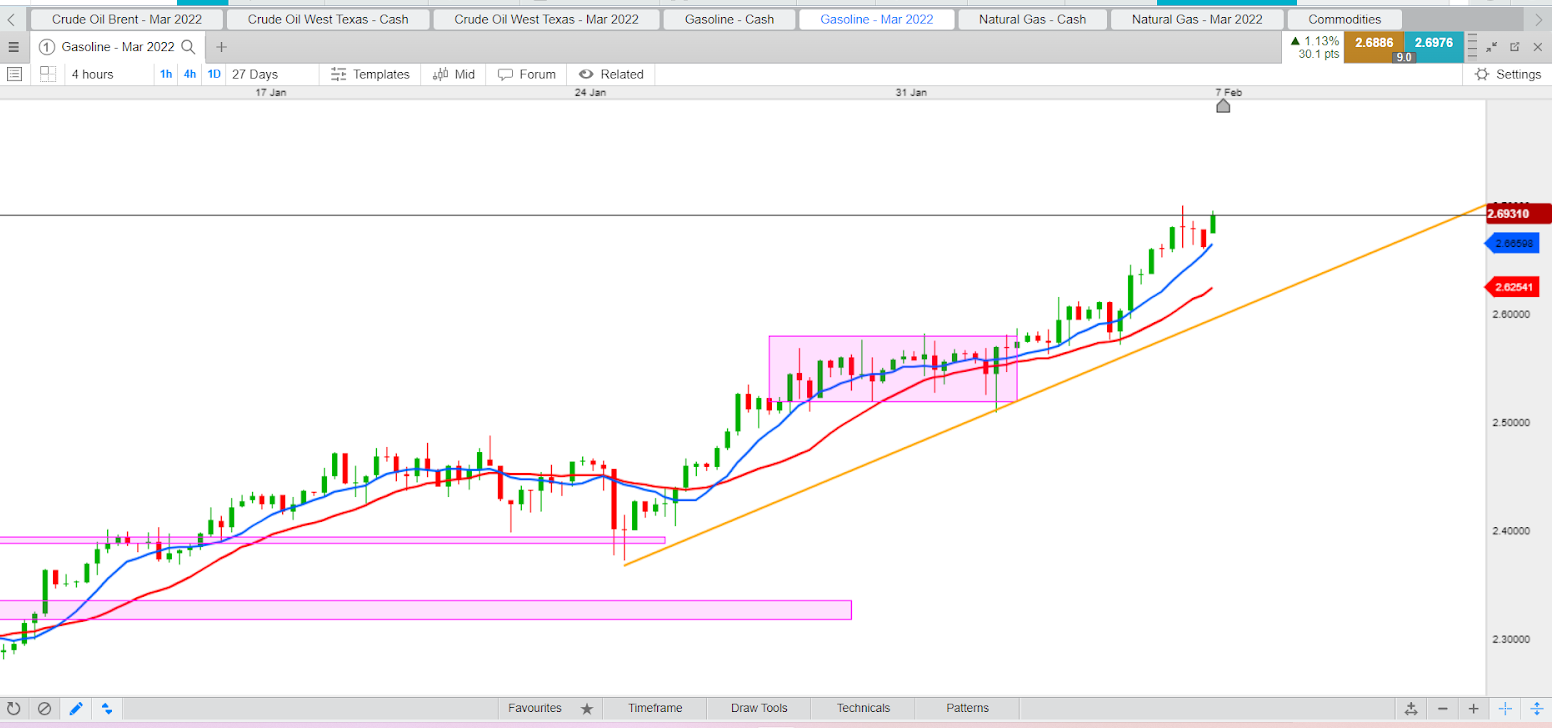
Task: Click the Related button
Action: coord(612,74)
